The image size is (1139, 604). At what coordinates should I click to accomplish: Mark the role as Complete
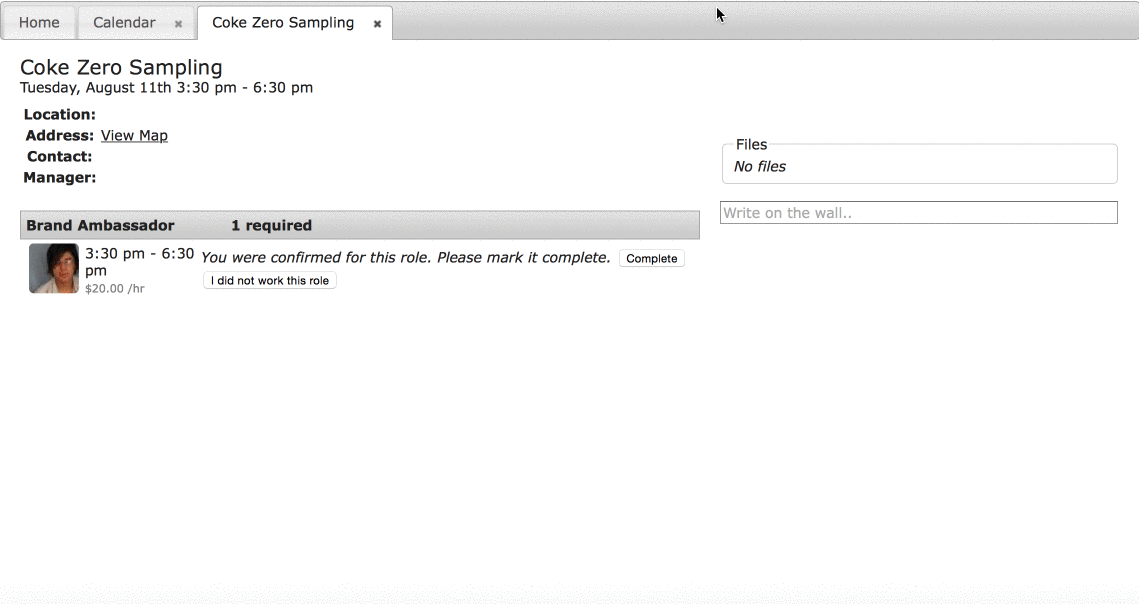click(652, 258)
